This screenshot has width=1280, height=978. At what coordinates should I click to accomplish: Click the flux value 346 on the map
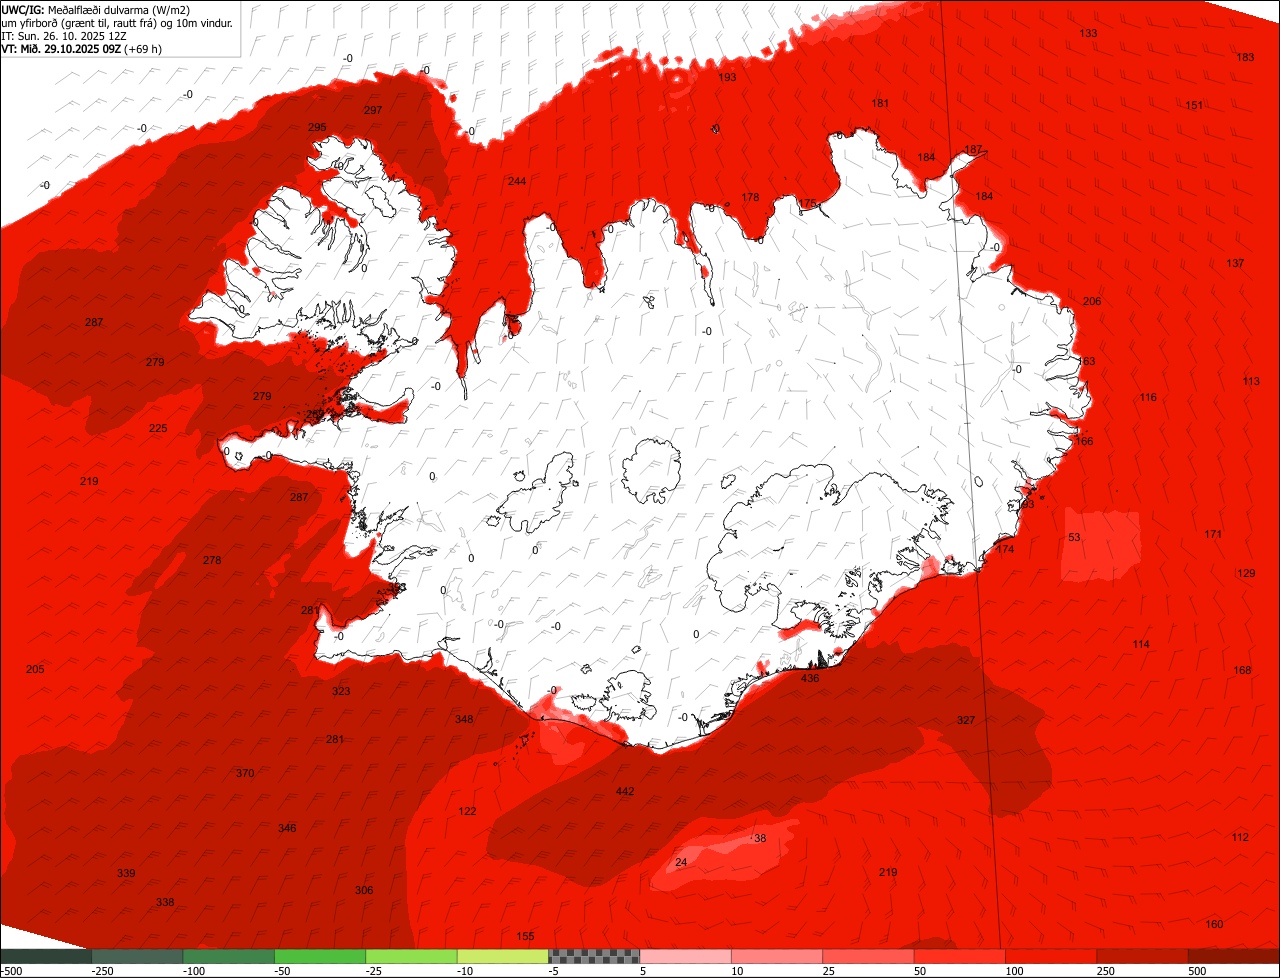pyautogui.click(x=287, y=829)
